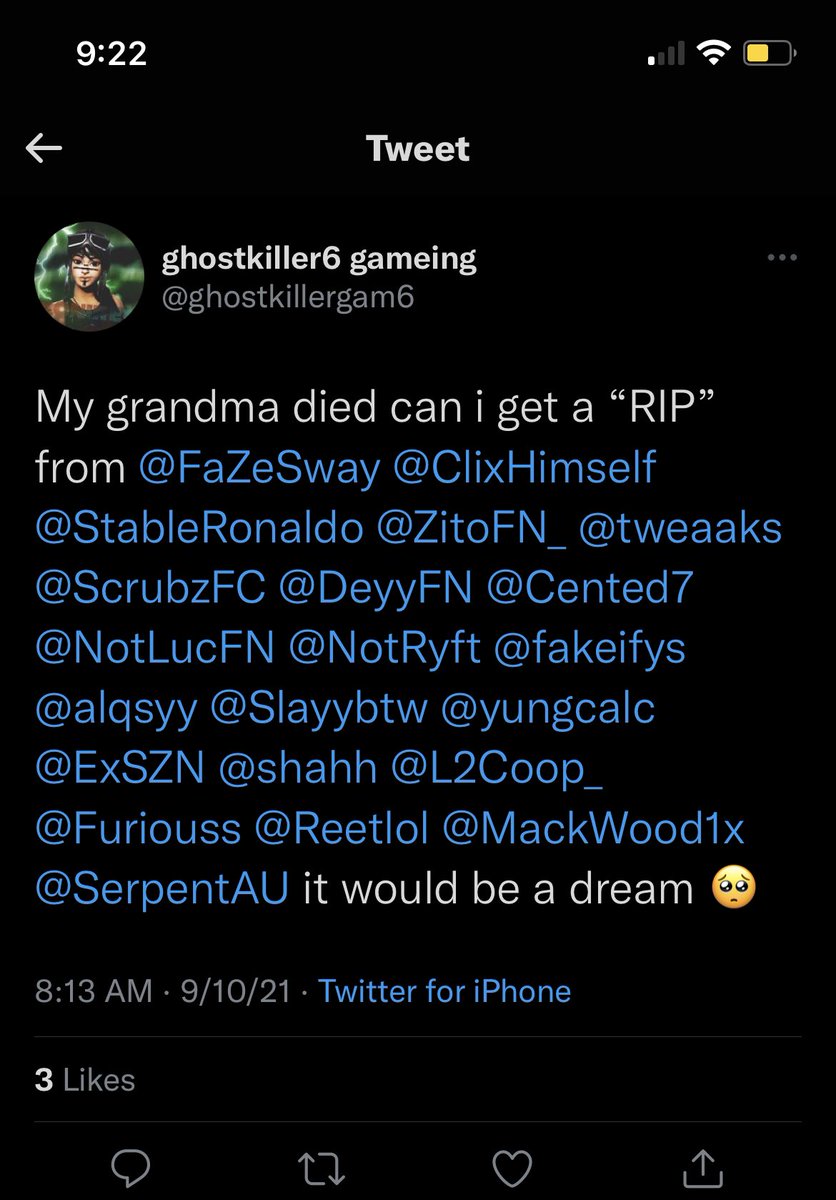This screenshot has width=836, height=1200.
Task: Tap the ghostkiller6 gameing display name
Action: click(x=318, y=259)
